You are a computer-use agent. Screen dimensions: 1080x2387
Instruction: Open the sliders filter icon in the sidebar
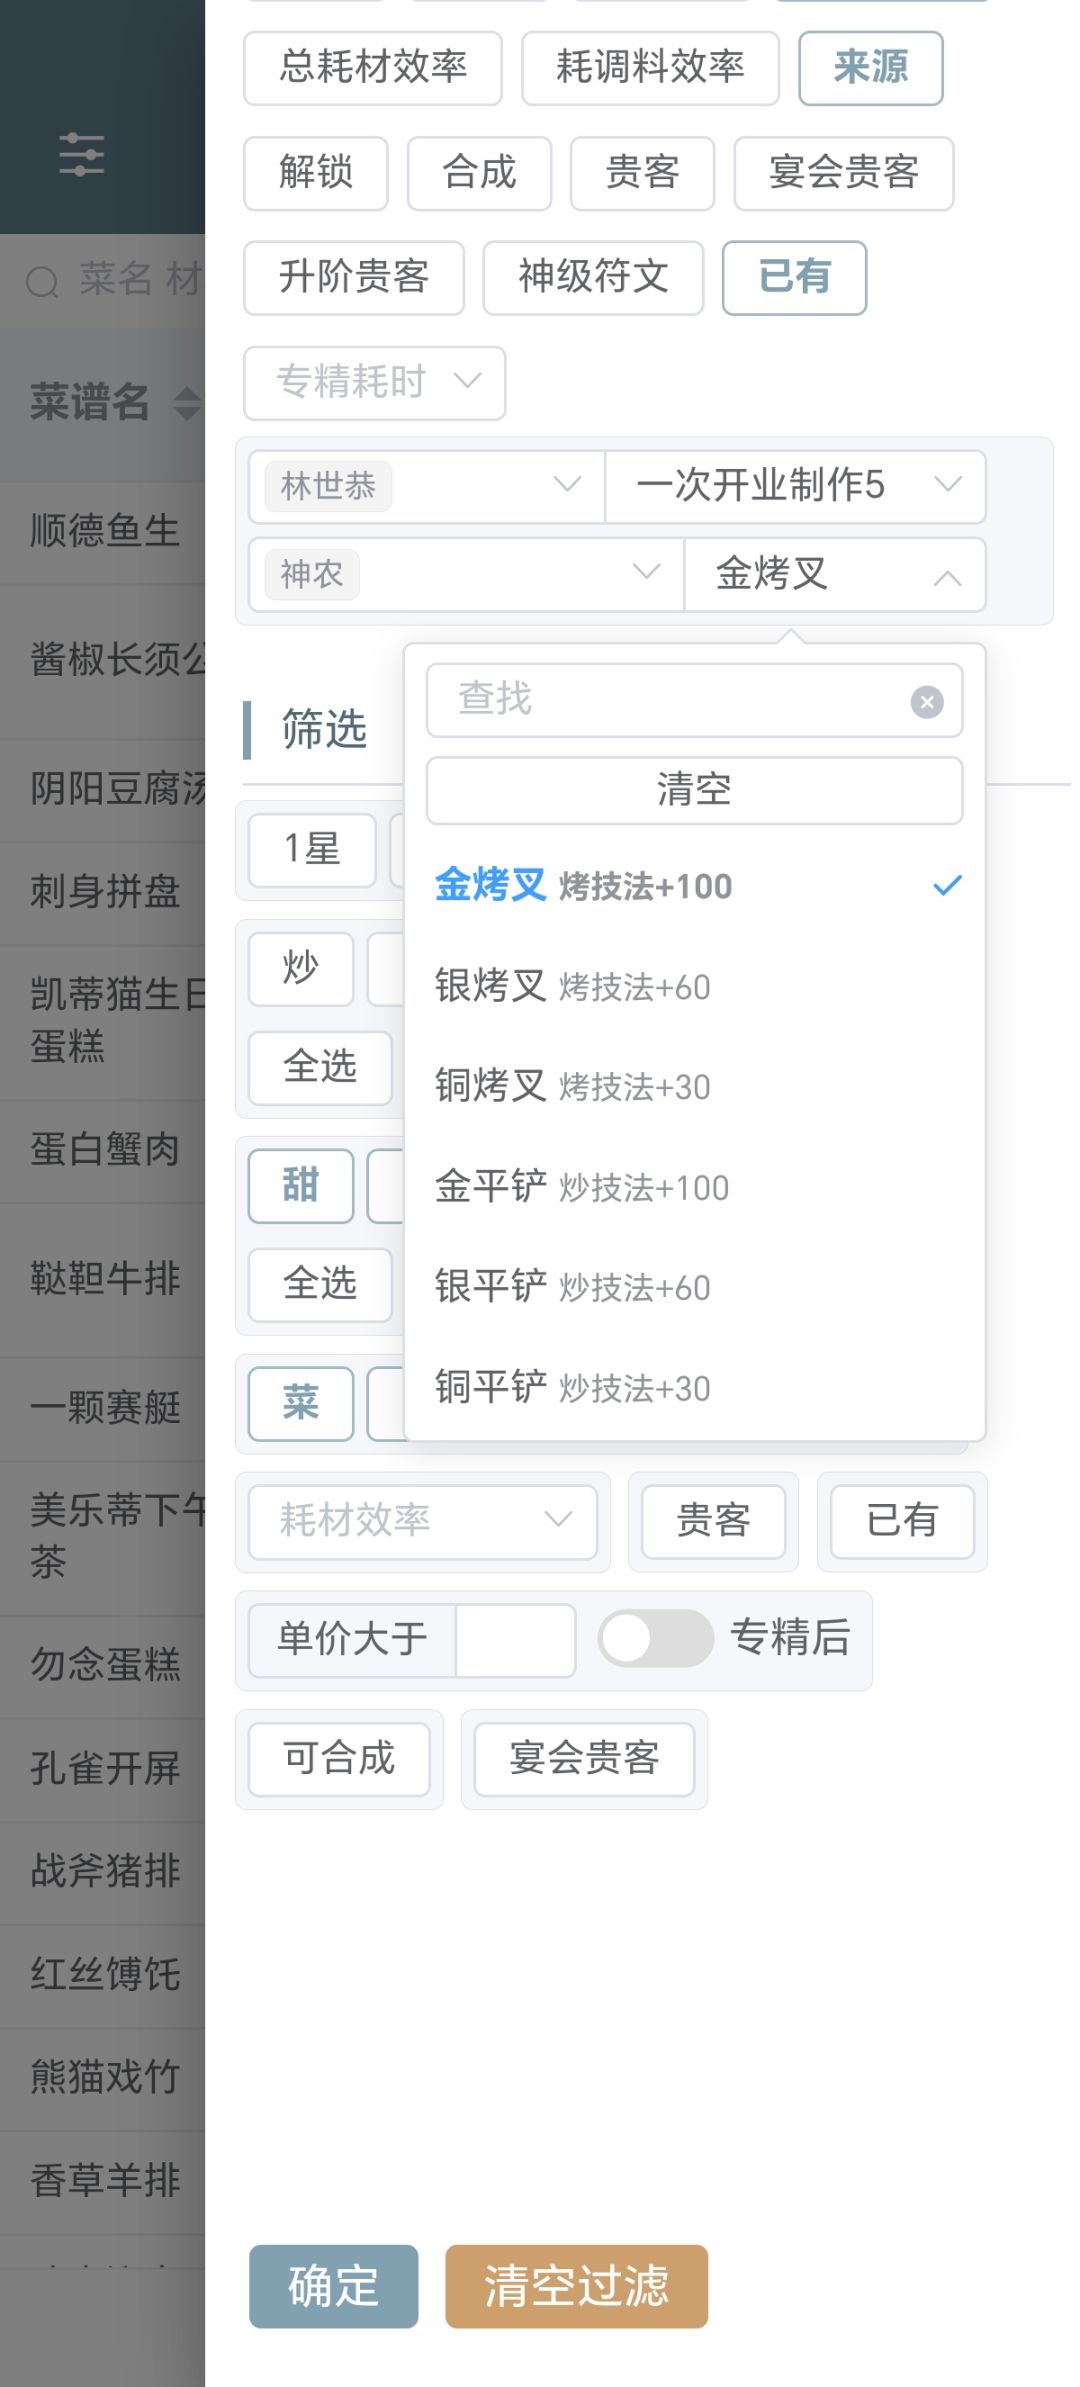[x=83, y=155]
